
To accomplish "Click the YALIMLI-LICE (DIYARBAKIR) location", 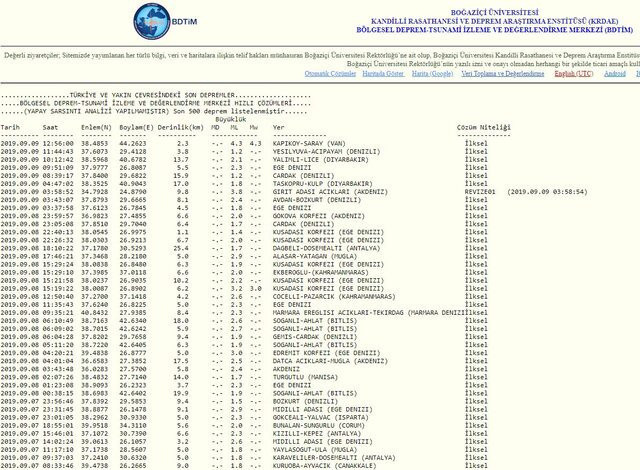I will (x=321, y=160).
